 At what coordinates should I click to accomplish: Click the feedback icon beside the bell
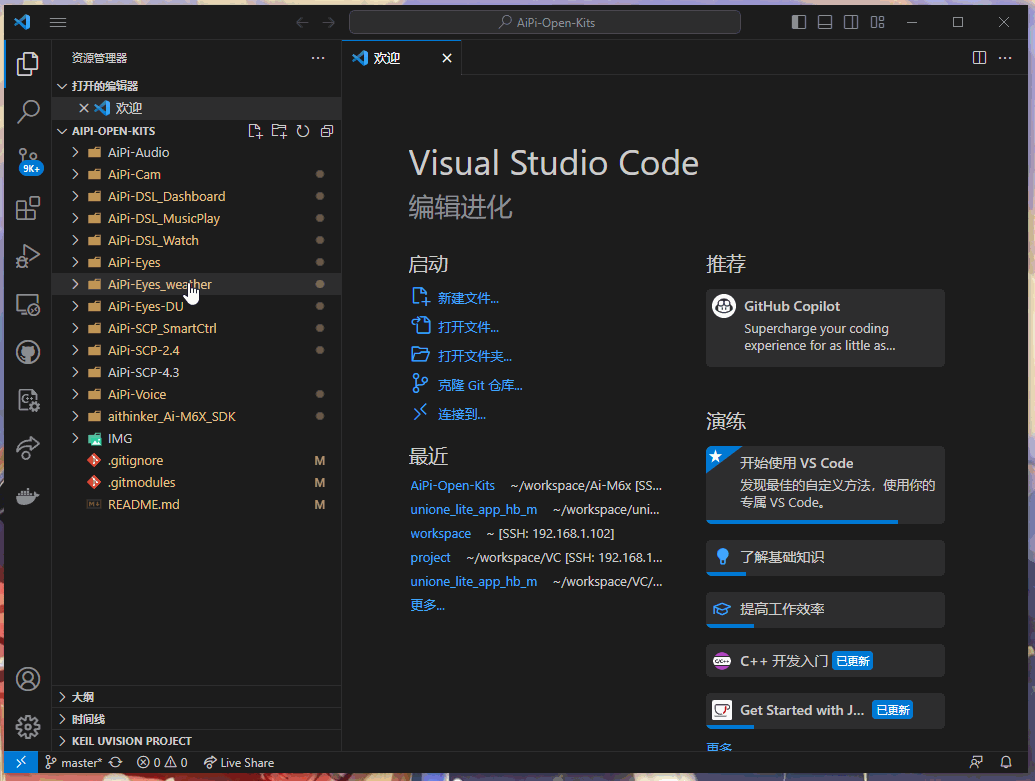coord(976,763)
